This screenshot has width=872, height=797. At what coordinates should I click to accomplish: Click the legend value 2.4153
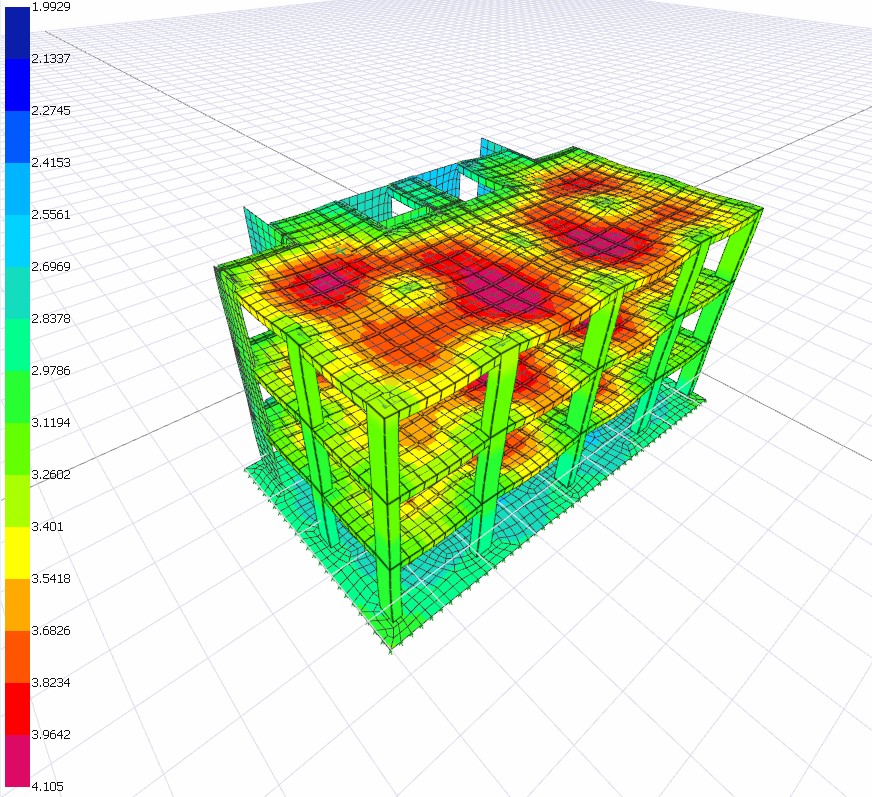coord(51,162)
